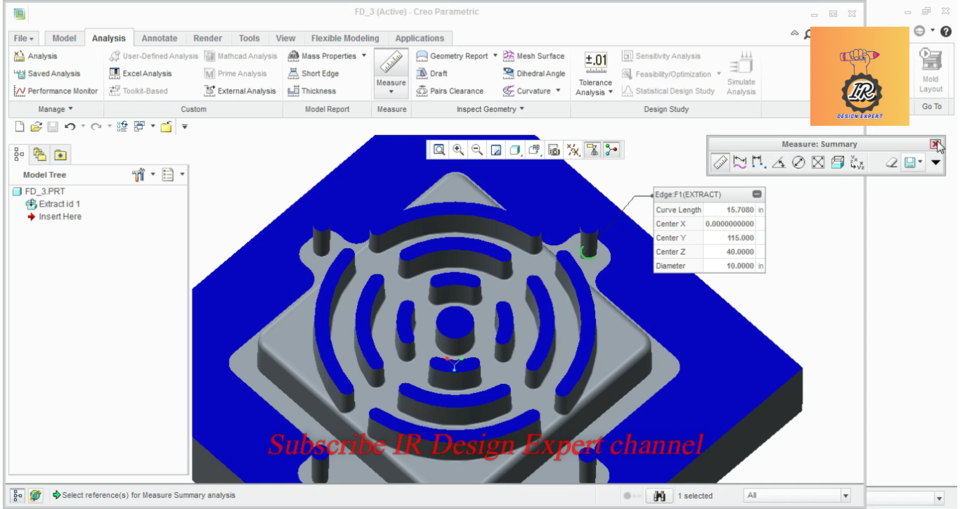Image resolution: width=960 pixels, height=509 pixels.
Task: Click the Zoom Out magnifier icon
Action: point(477,149)
